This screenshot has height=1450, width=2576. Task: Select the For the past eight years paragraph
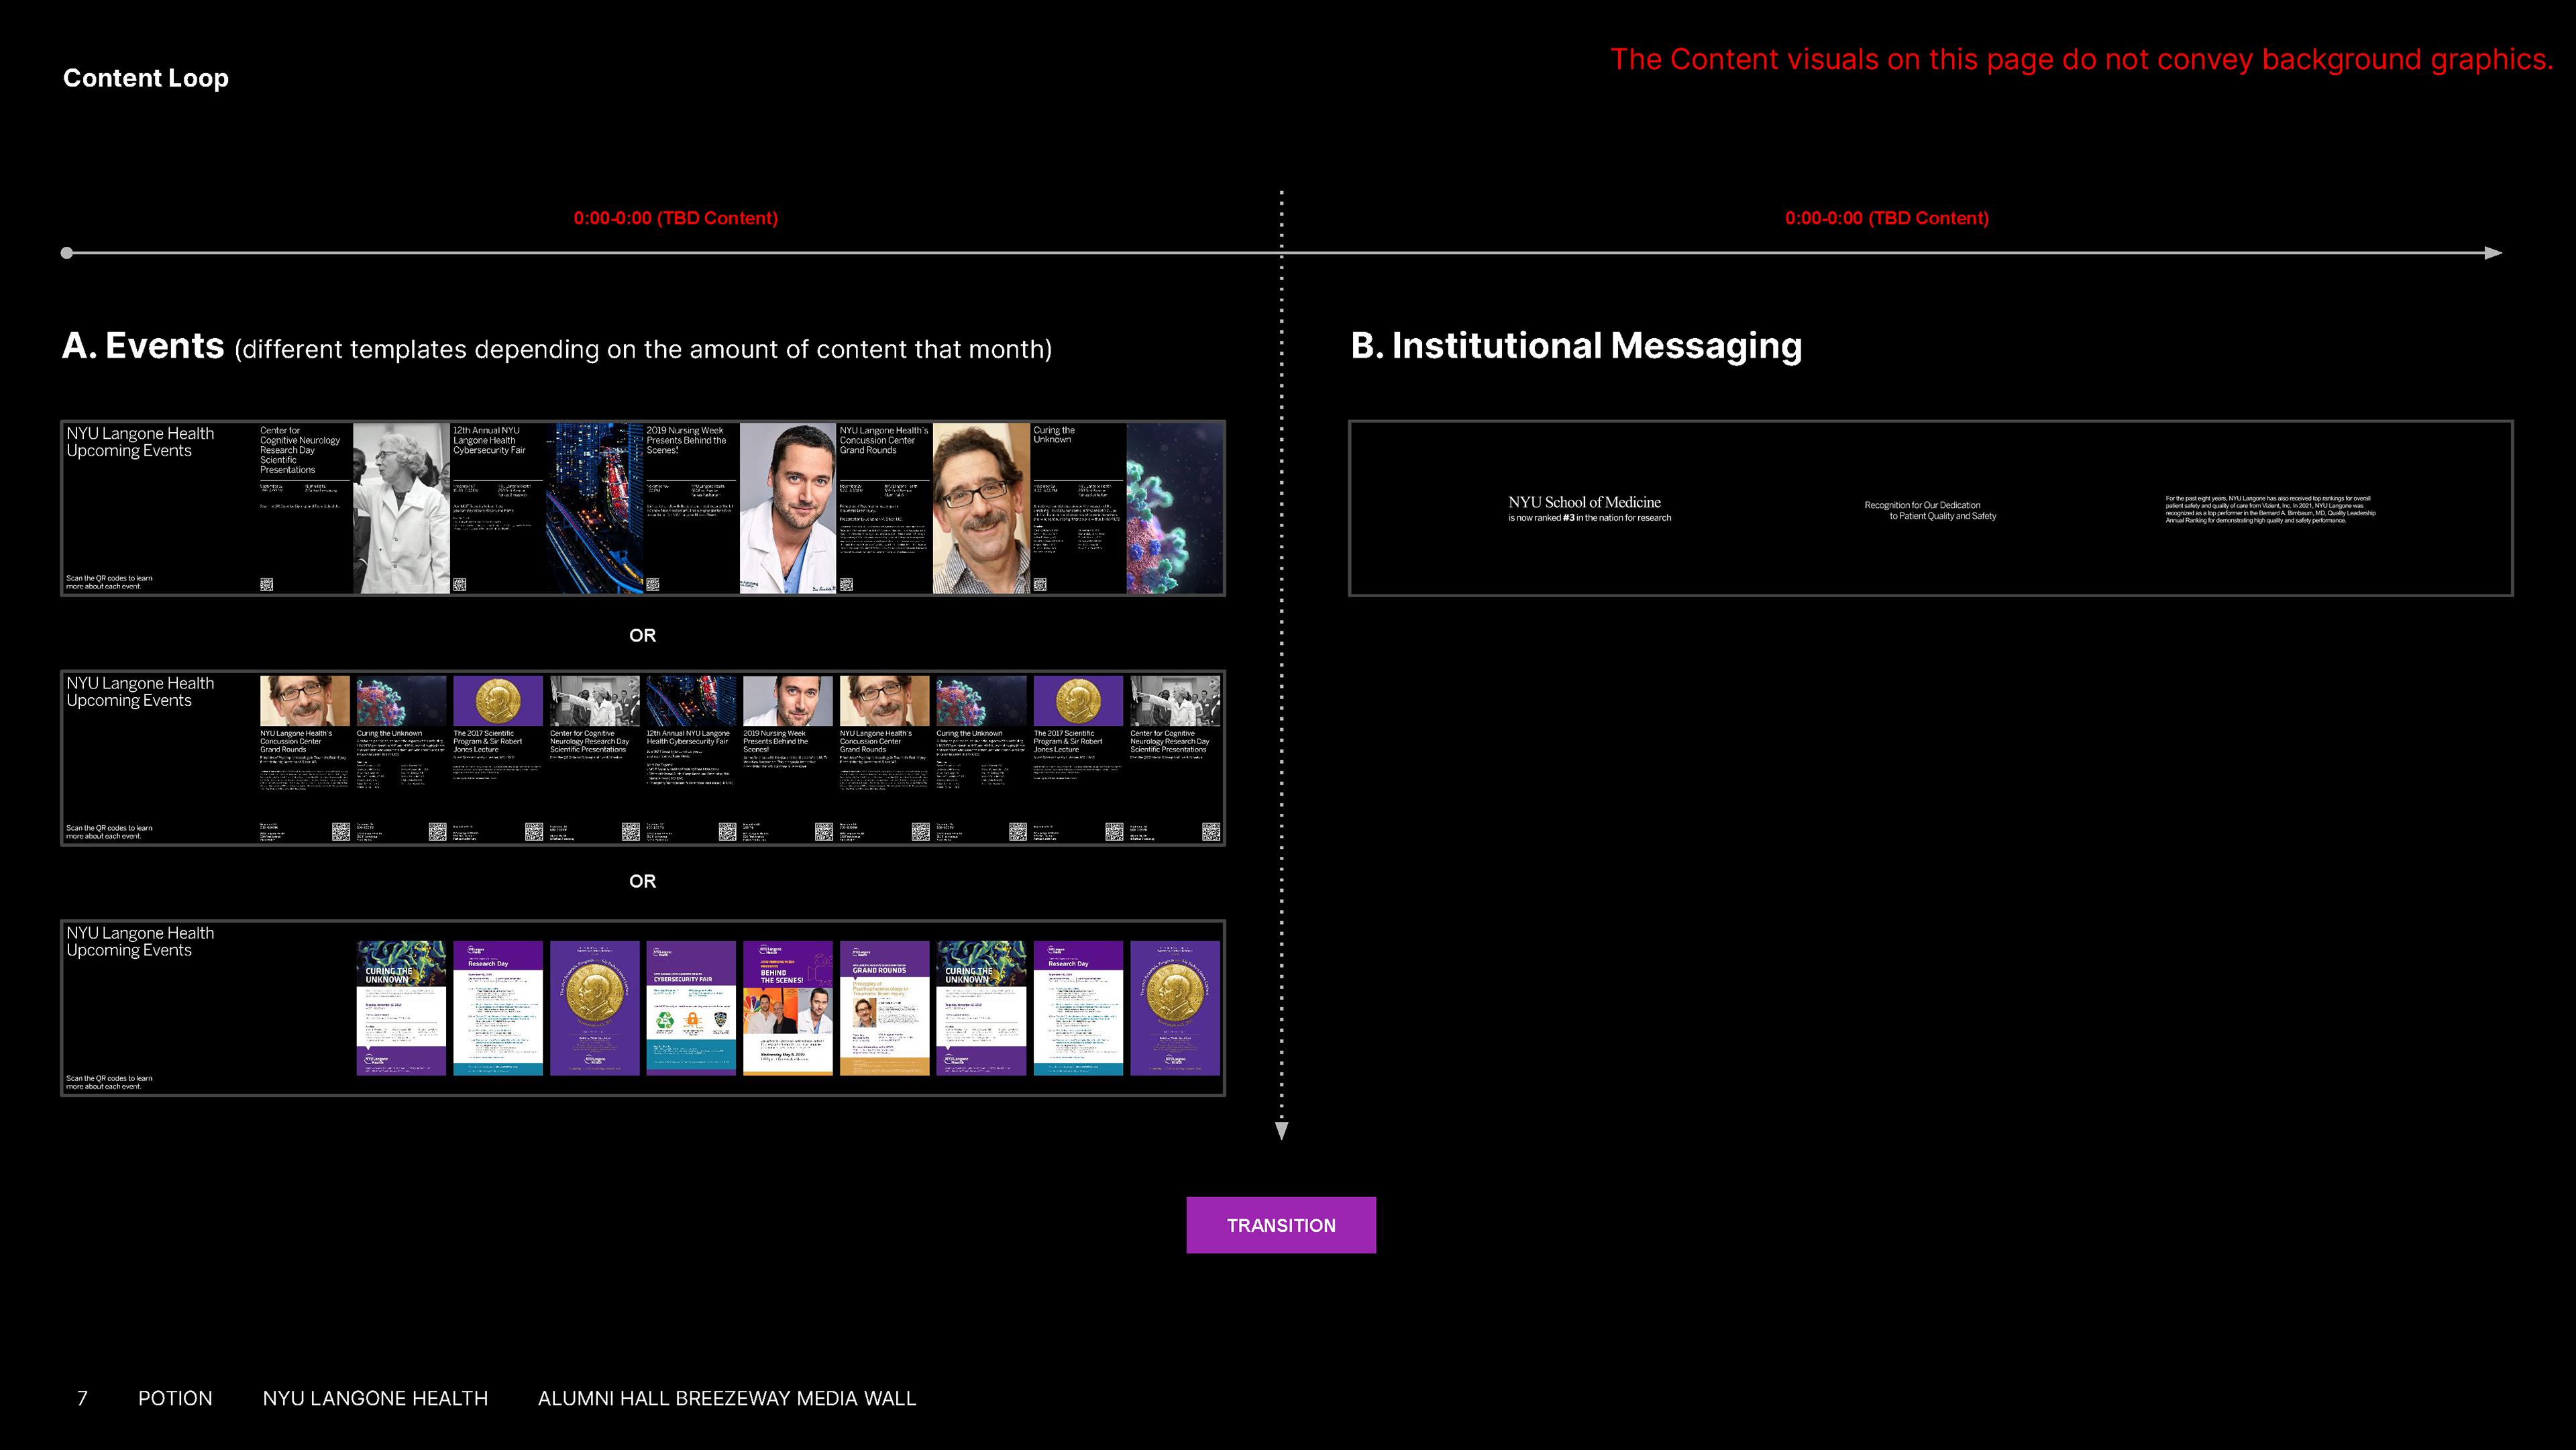(2270, 509)
